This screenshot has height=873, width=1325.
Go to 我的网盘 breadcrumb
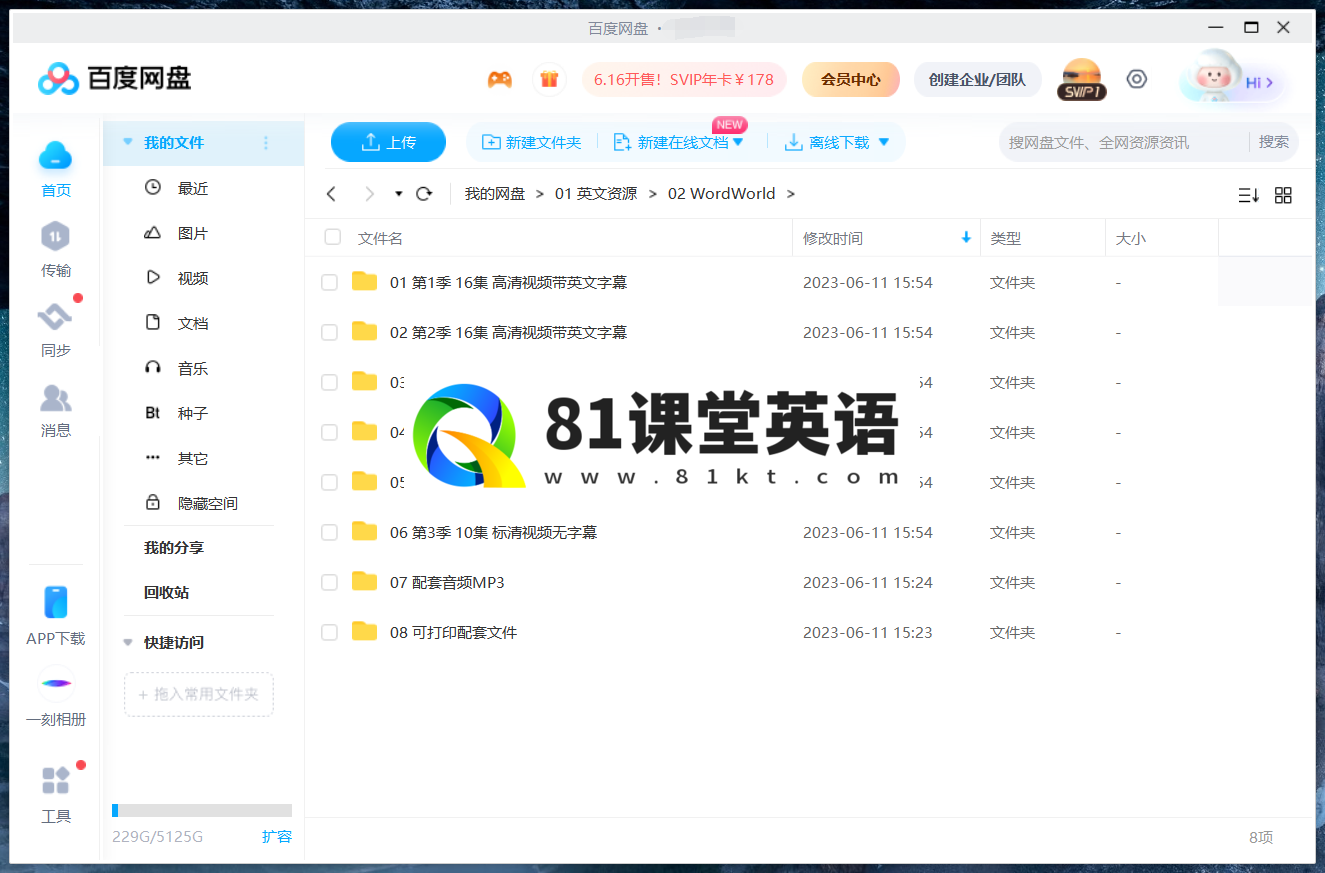click(495, 194)
